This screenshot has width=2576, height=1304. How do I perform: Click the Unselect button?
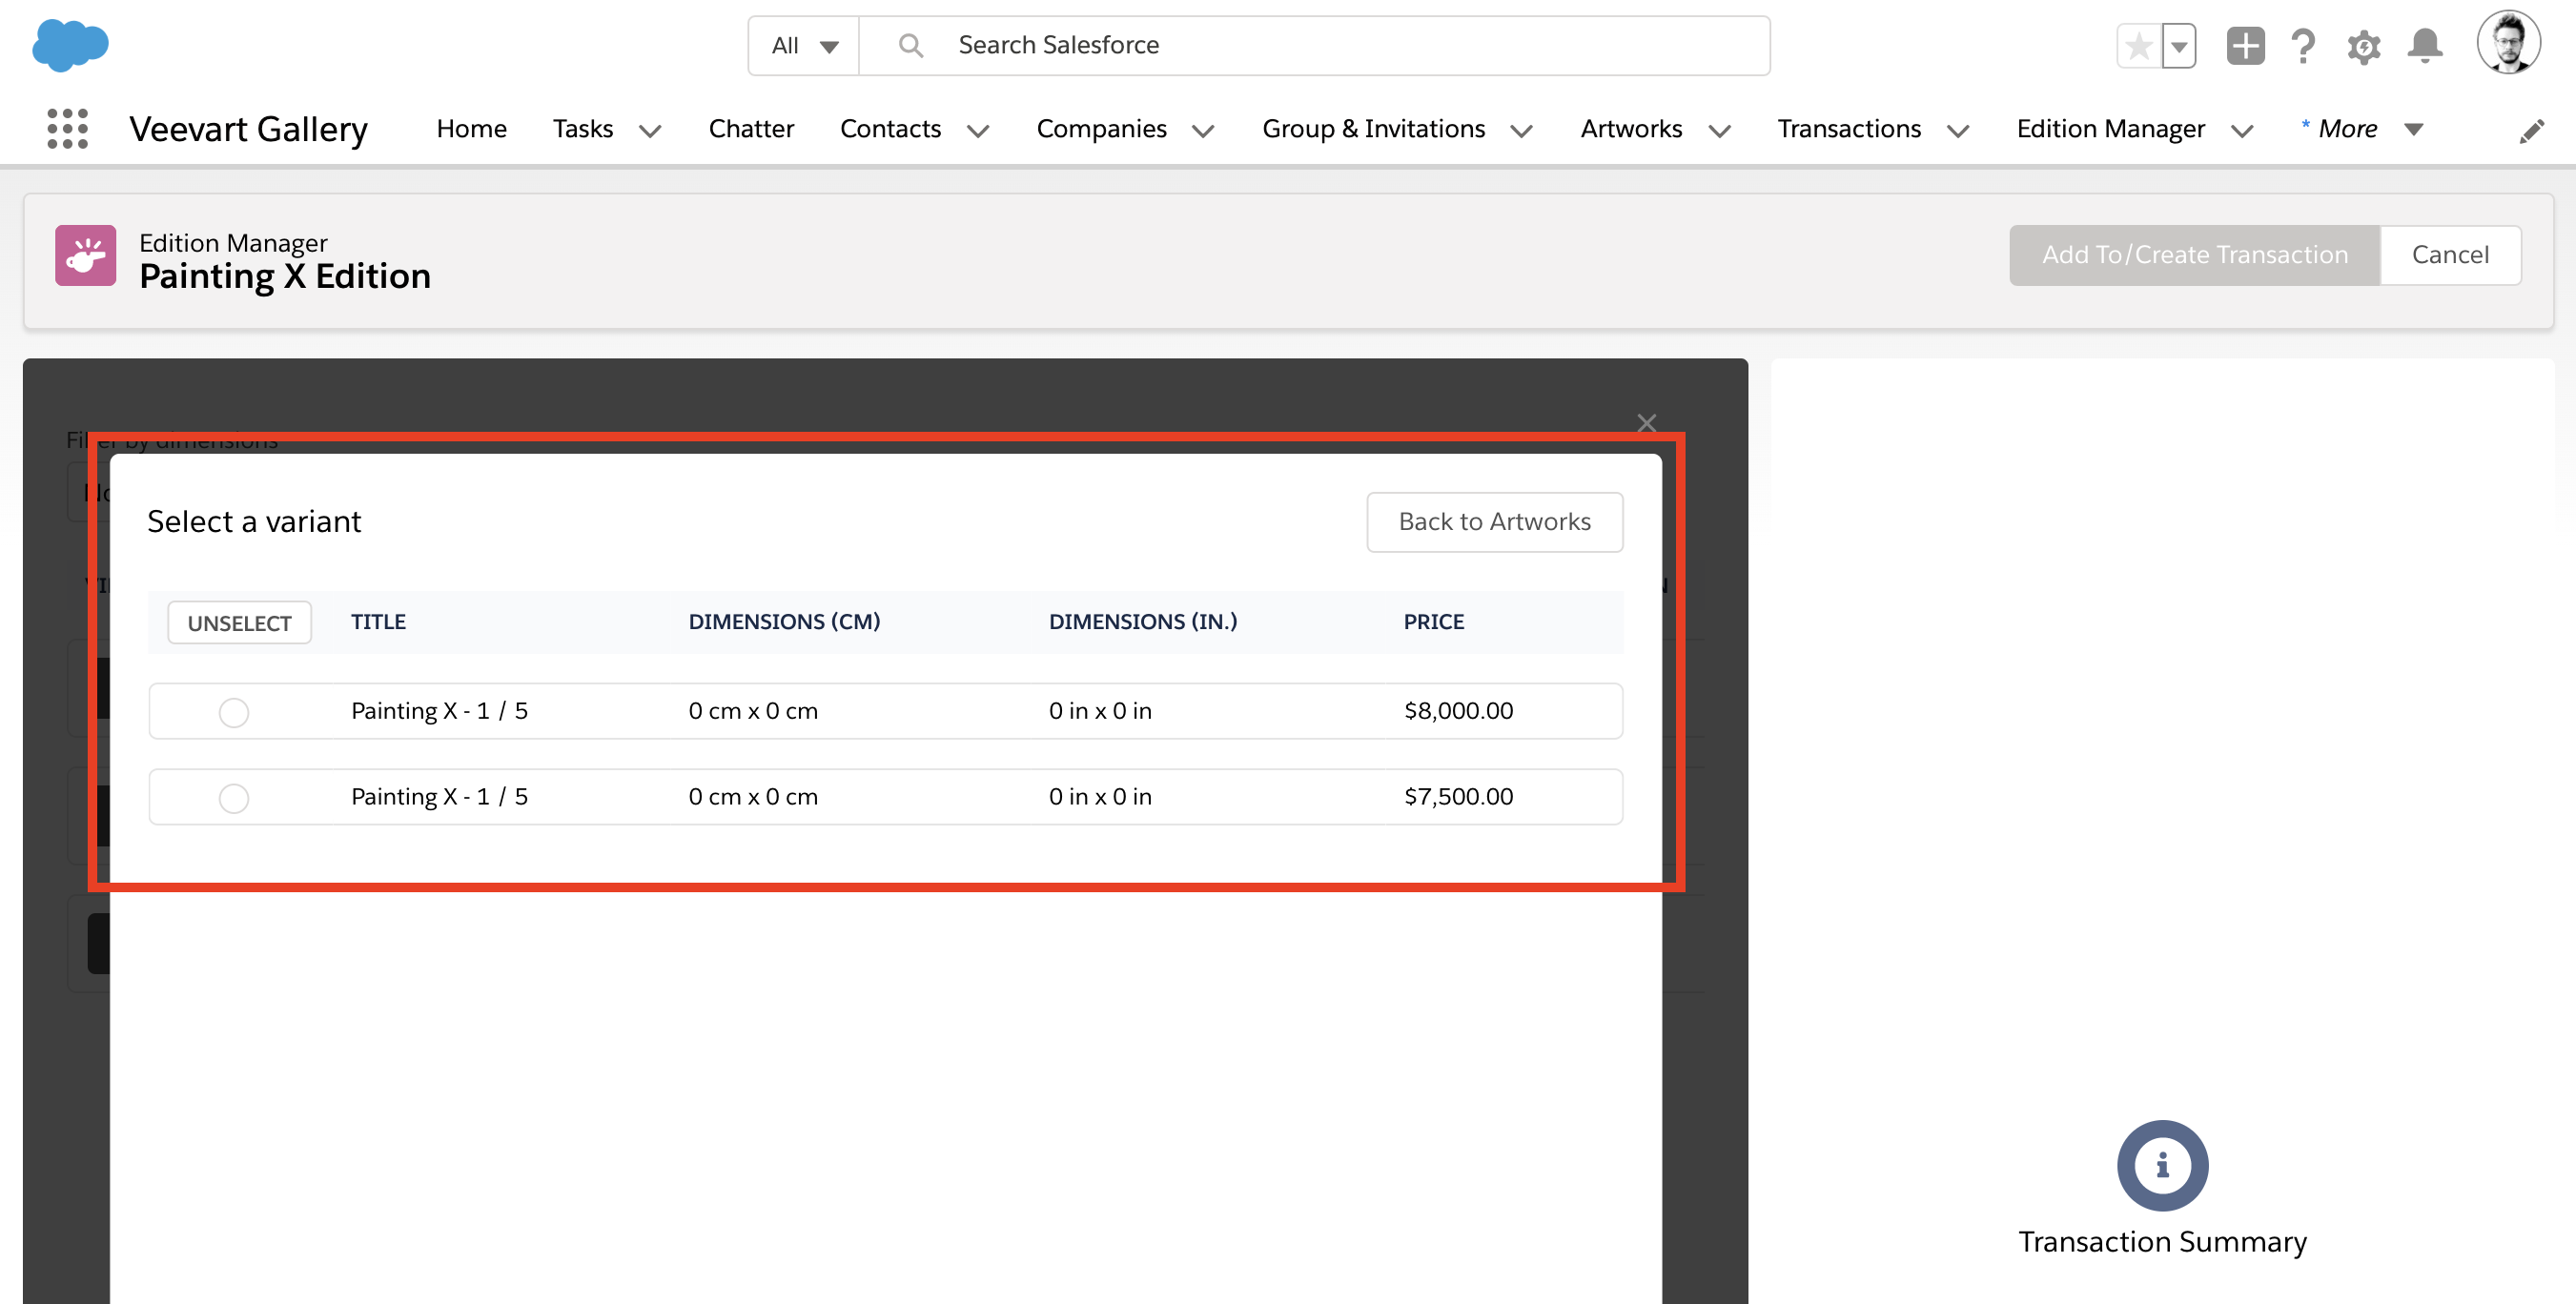point(239,622)
